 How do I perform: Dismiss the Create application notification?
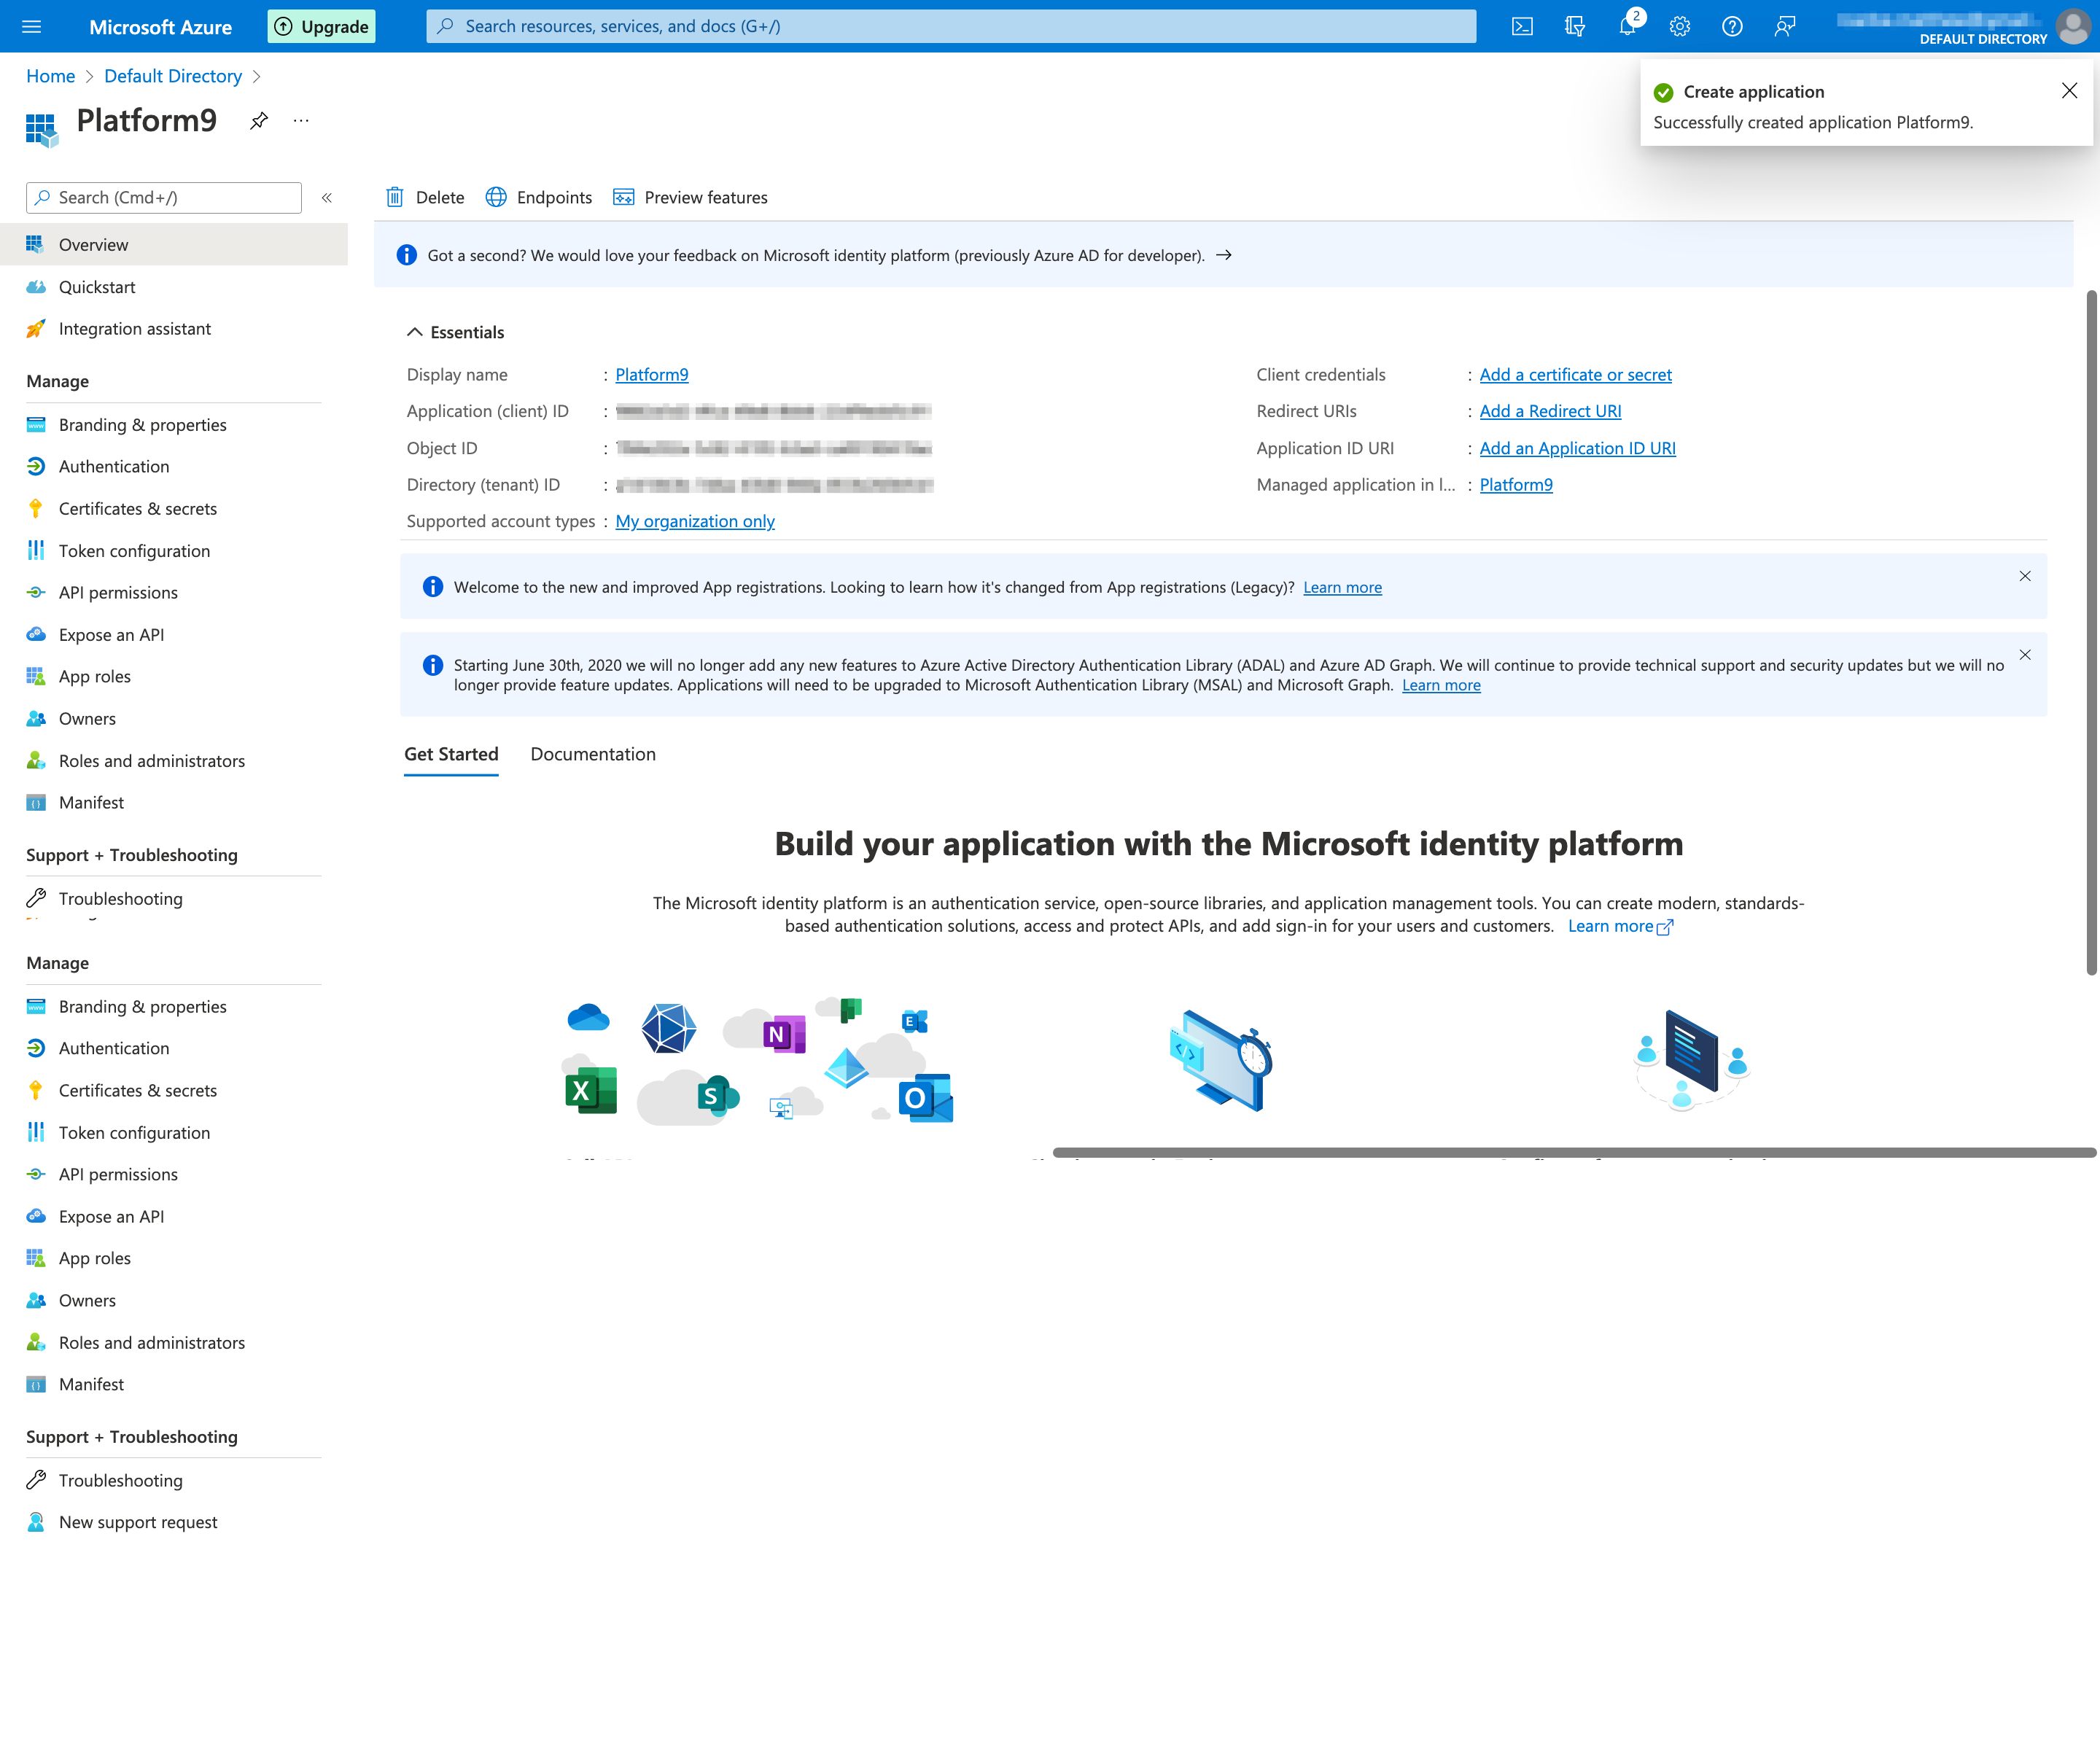pyautogui.click(x=2069, y=91)
